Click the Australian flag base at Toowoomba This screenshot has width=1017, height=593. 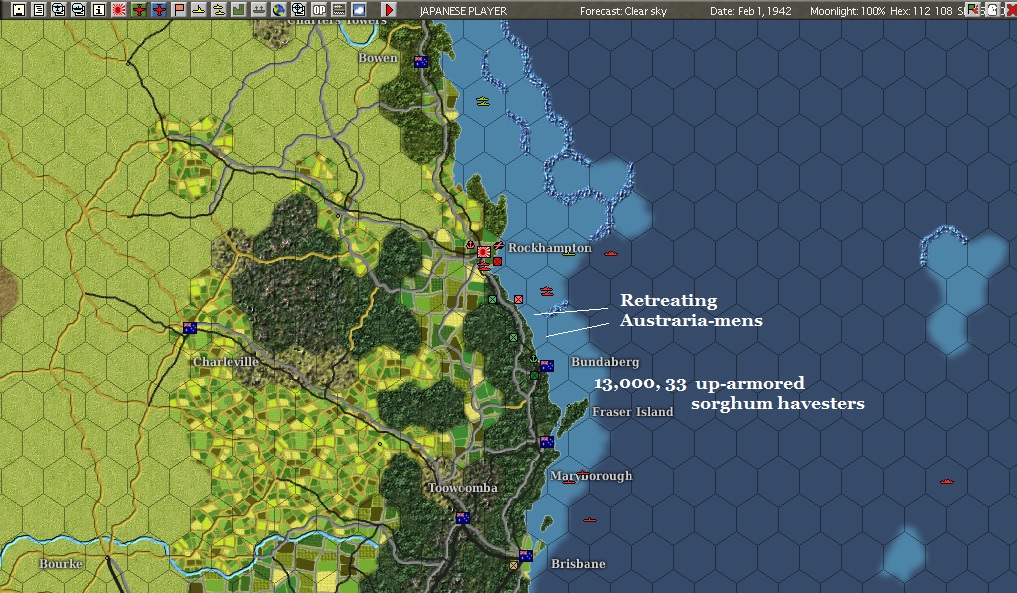(x=462, y=518)
